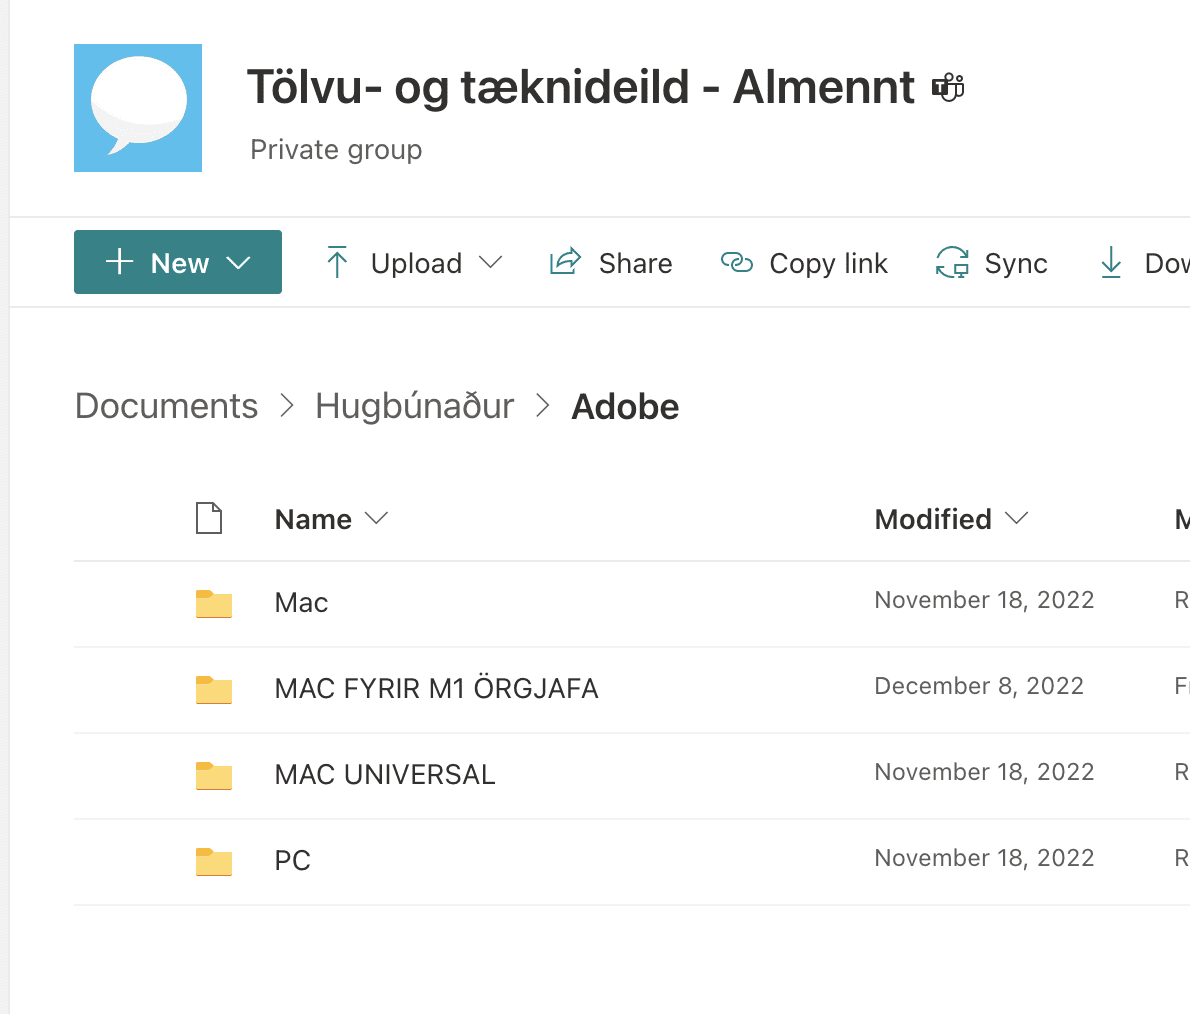
Task: Navigate to Documents in breadcrumb
Action: pyautogui.click(x=166, y=406)
